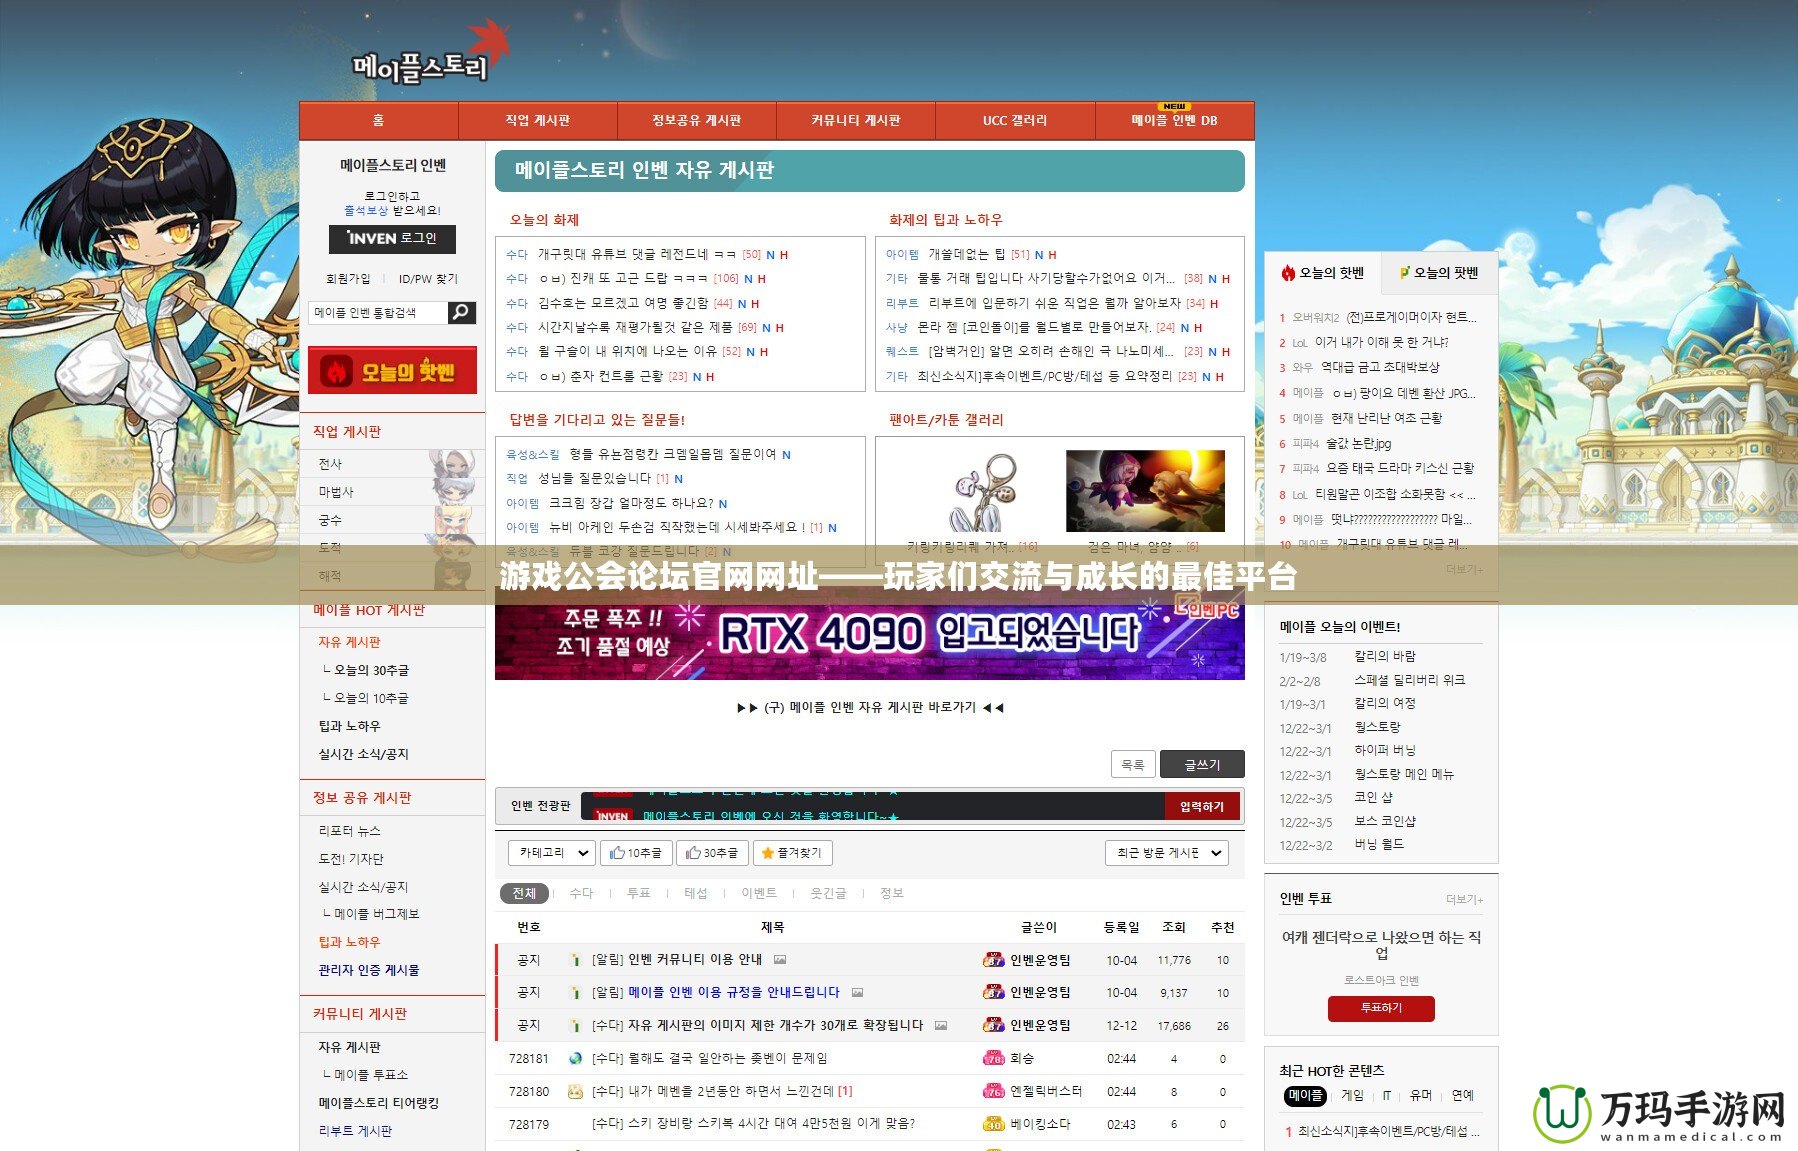Click the 목록 button

click(x=1133, y=764)
